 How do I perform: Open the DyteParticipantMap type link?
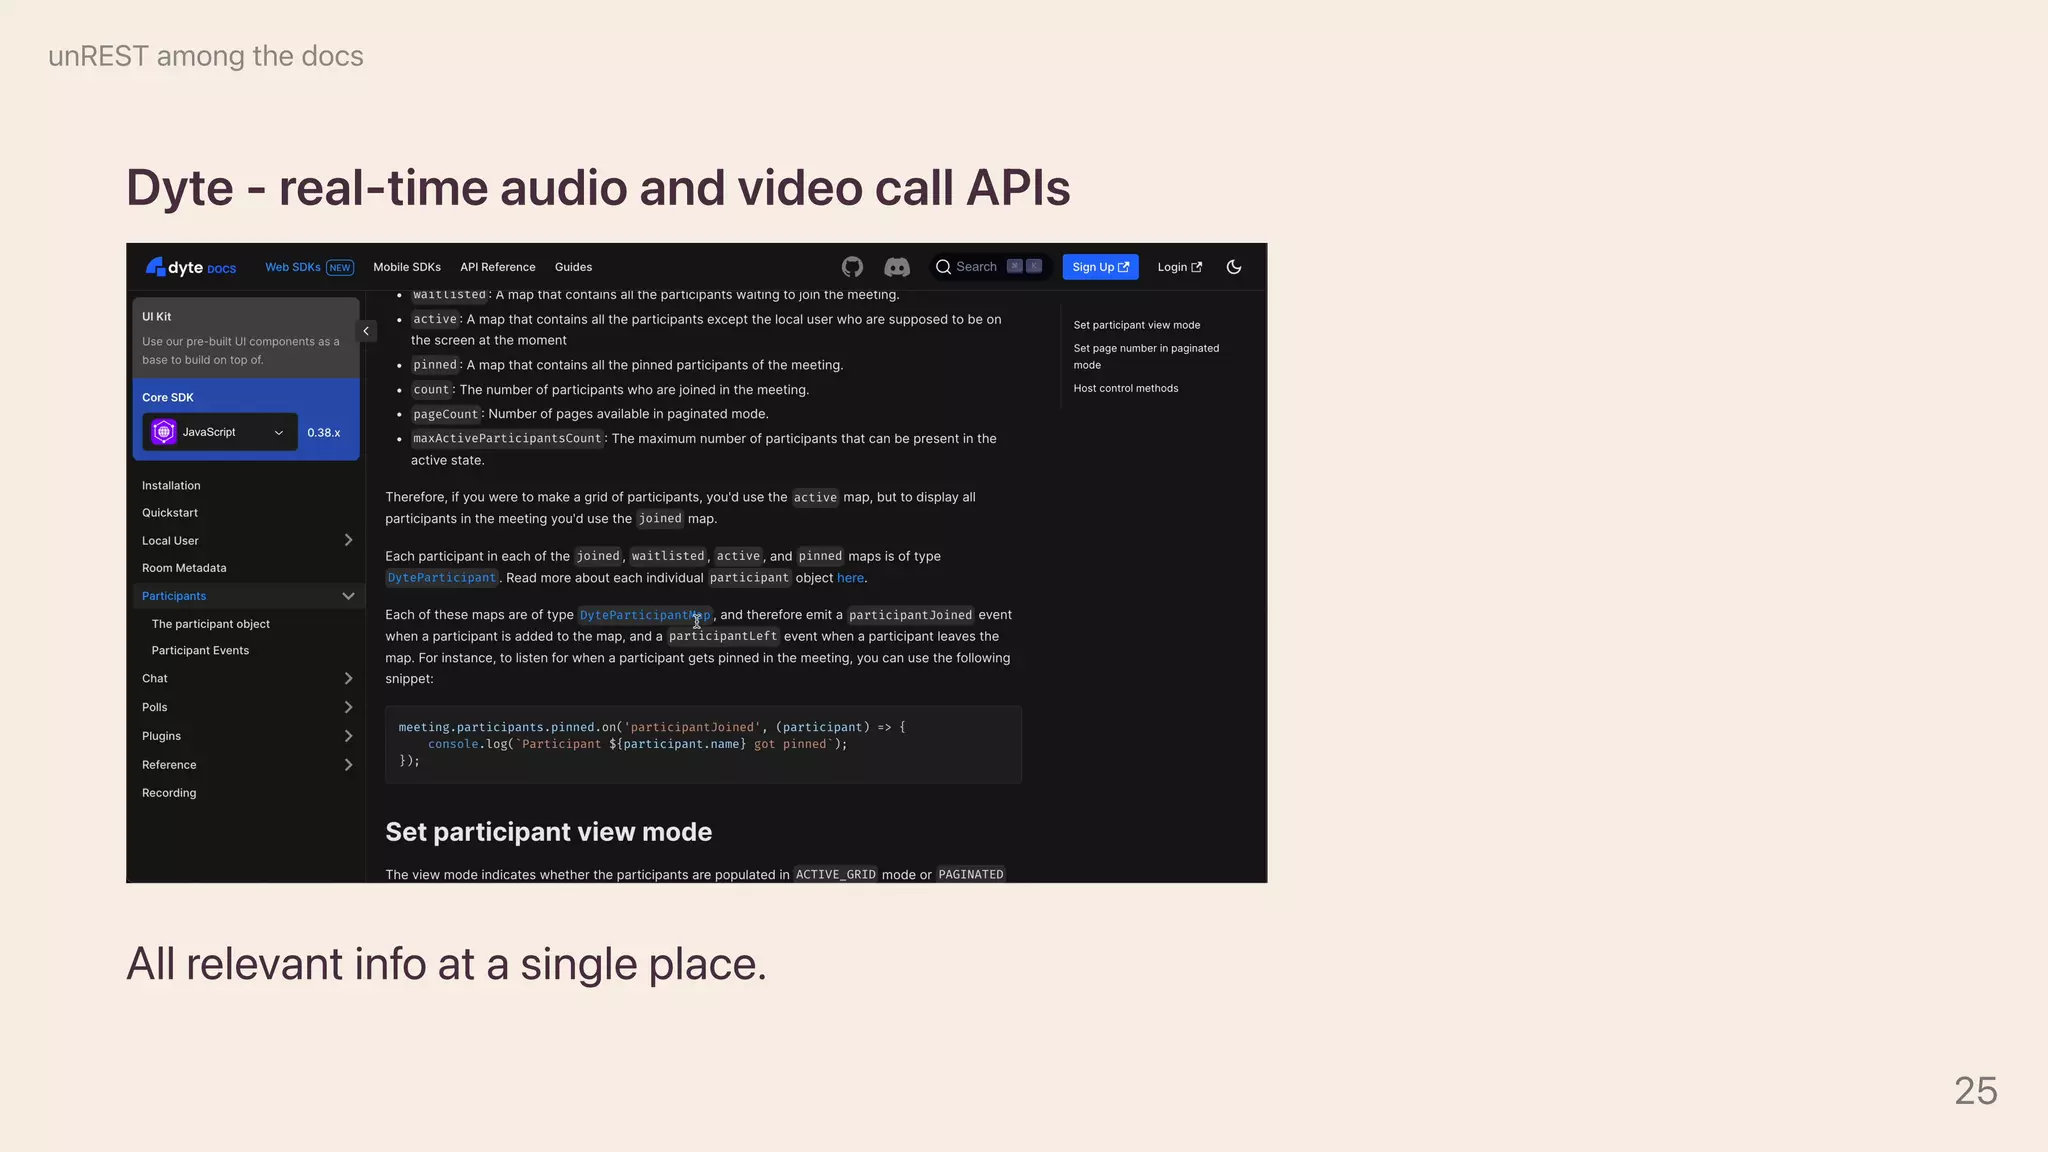645,615
